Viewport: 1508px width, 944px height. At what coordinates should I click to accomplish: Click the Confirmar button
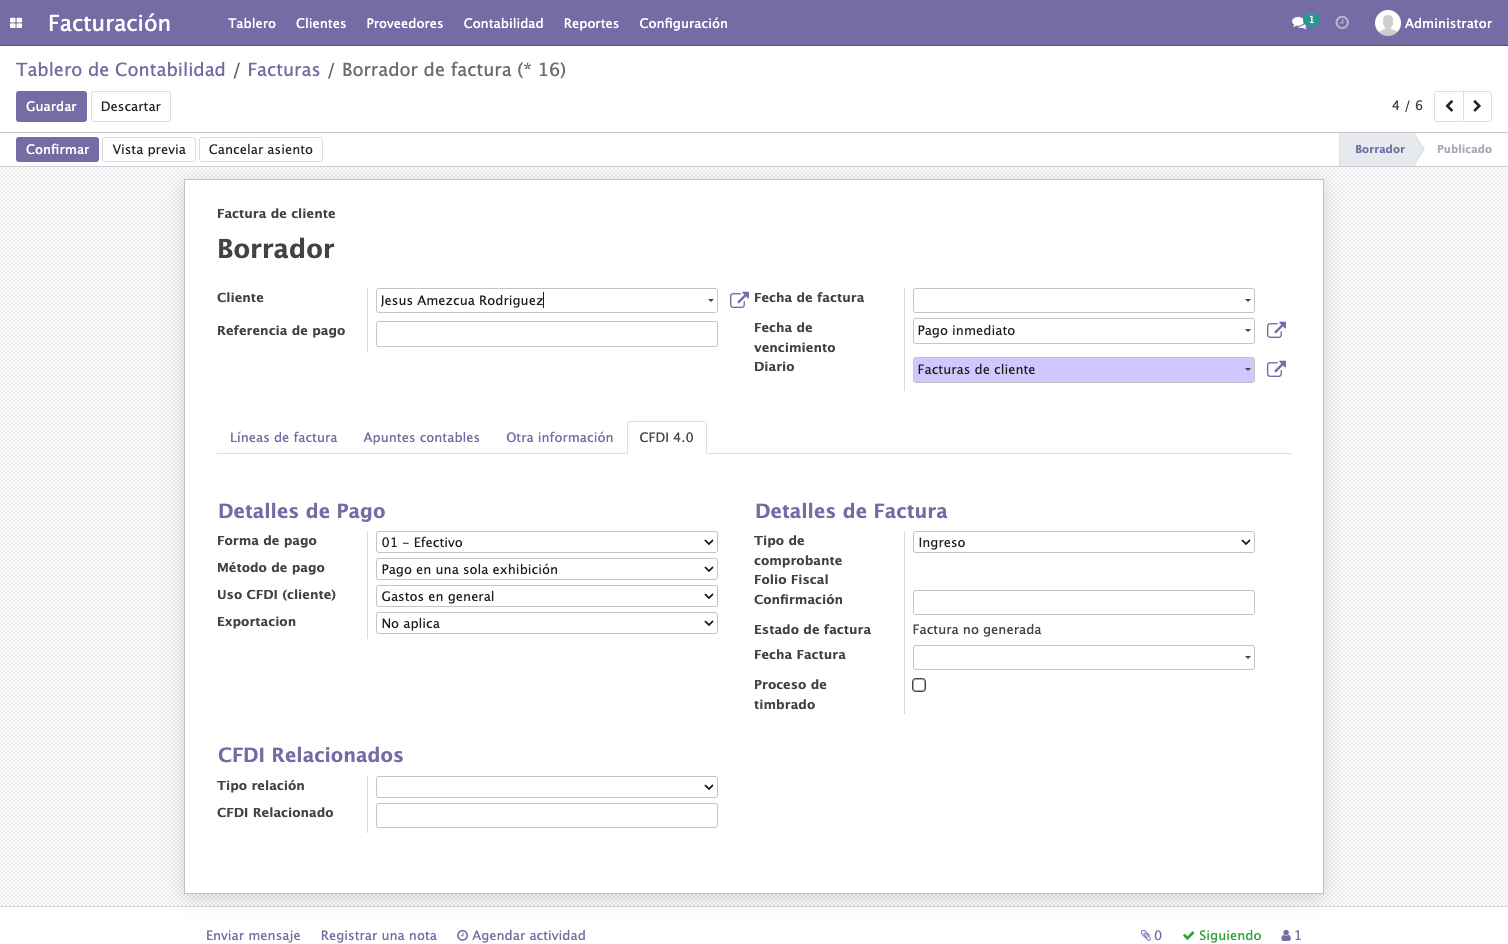[x=57, y=149]
